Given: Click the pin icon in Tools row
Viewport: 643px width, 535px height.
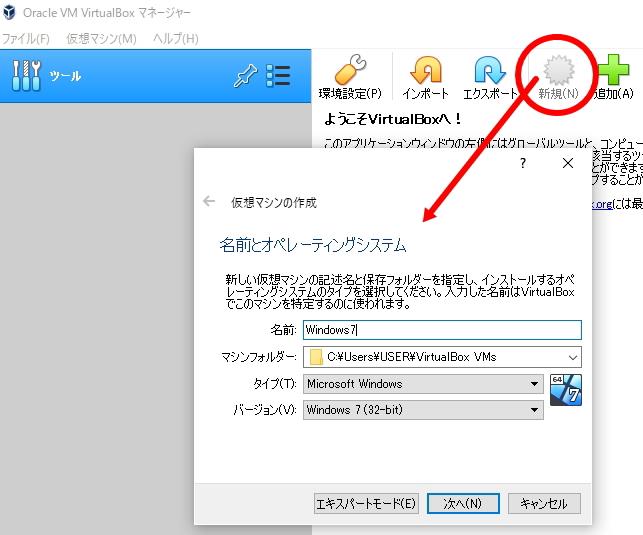Looking at the screenshot, I should pos(245,76).
